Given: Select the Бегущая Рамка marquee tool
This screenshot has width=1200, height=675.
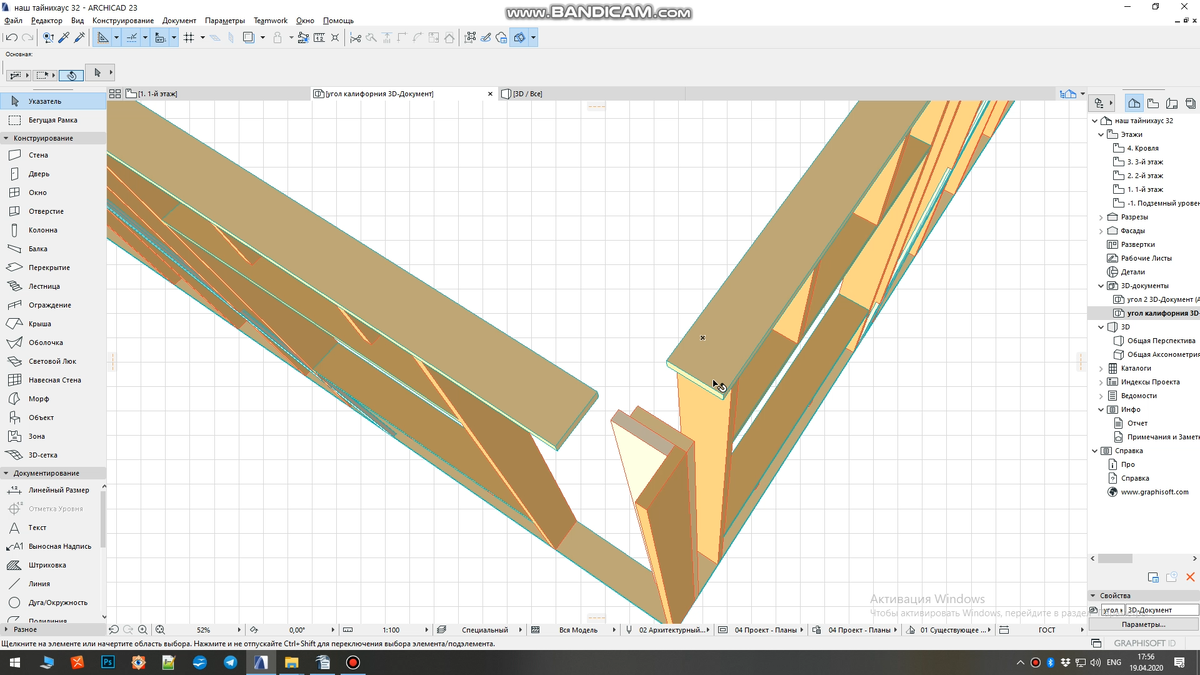Looking at the screenshot, I should click(x=53, y=120).
